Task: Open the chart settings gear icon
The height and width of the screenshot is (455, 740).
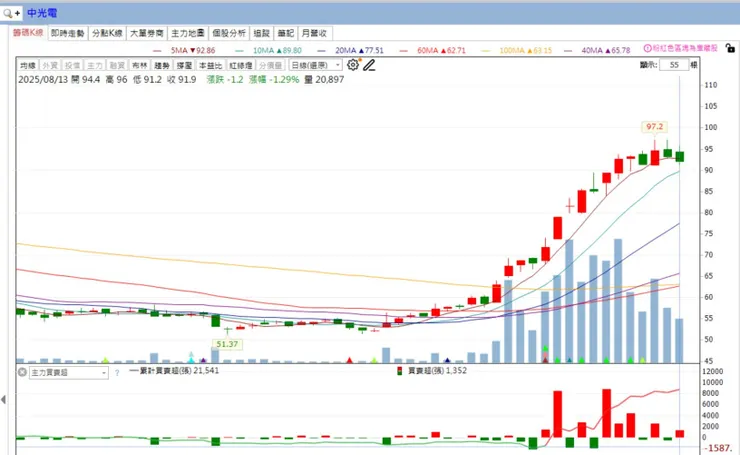Action: tap(353, 65)
